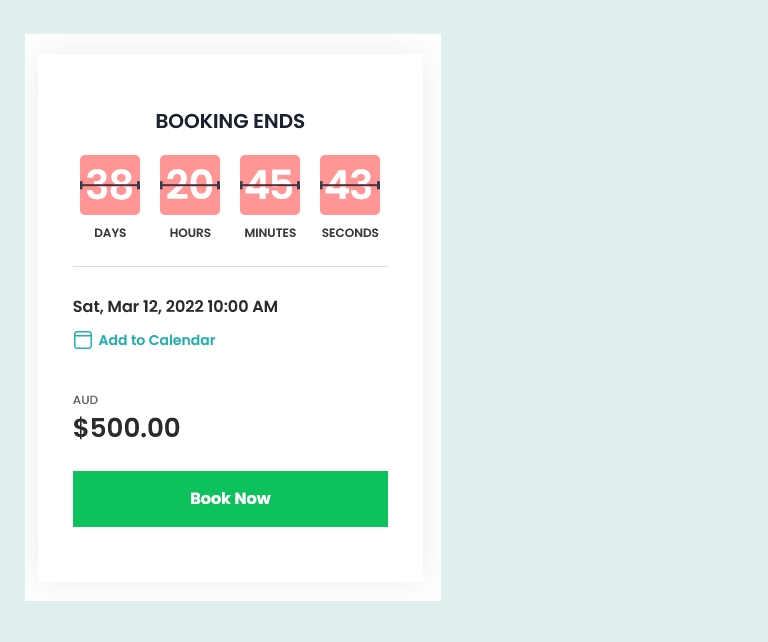This screenshot has height=642, width=768.
Task: Click the HOURS label under the countdown
Action: click(190, 233)
